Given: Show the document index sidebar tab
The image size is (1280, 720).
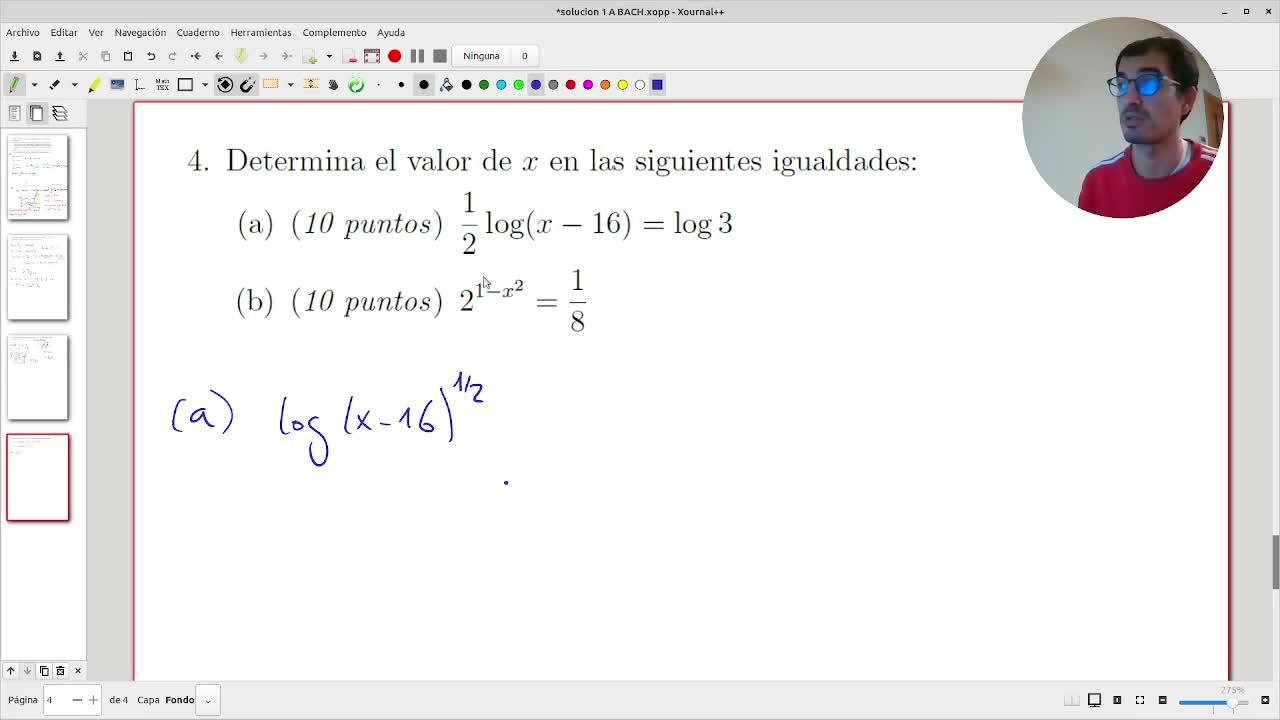Looking at the screenshot, I should coord(14,114).
